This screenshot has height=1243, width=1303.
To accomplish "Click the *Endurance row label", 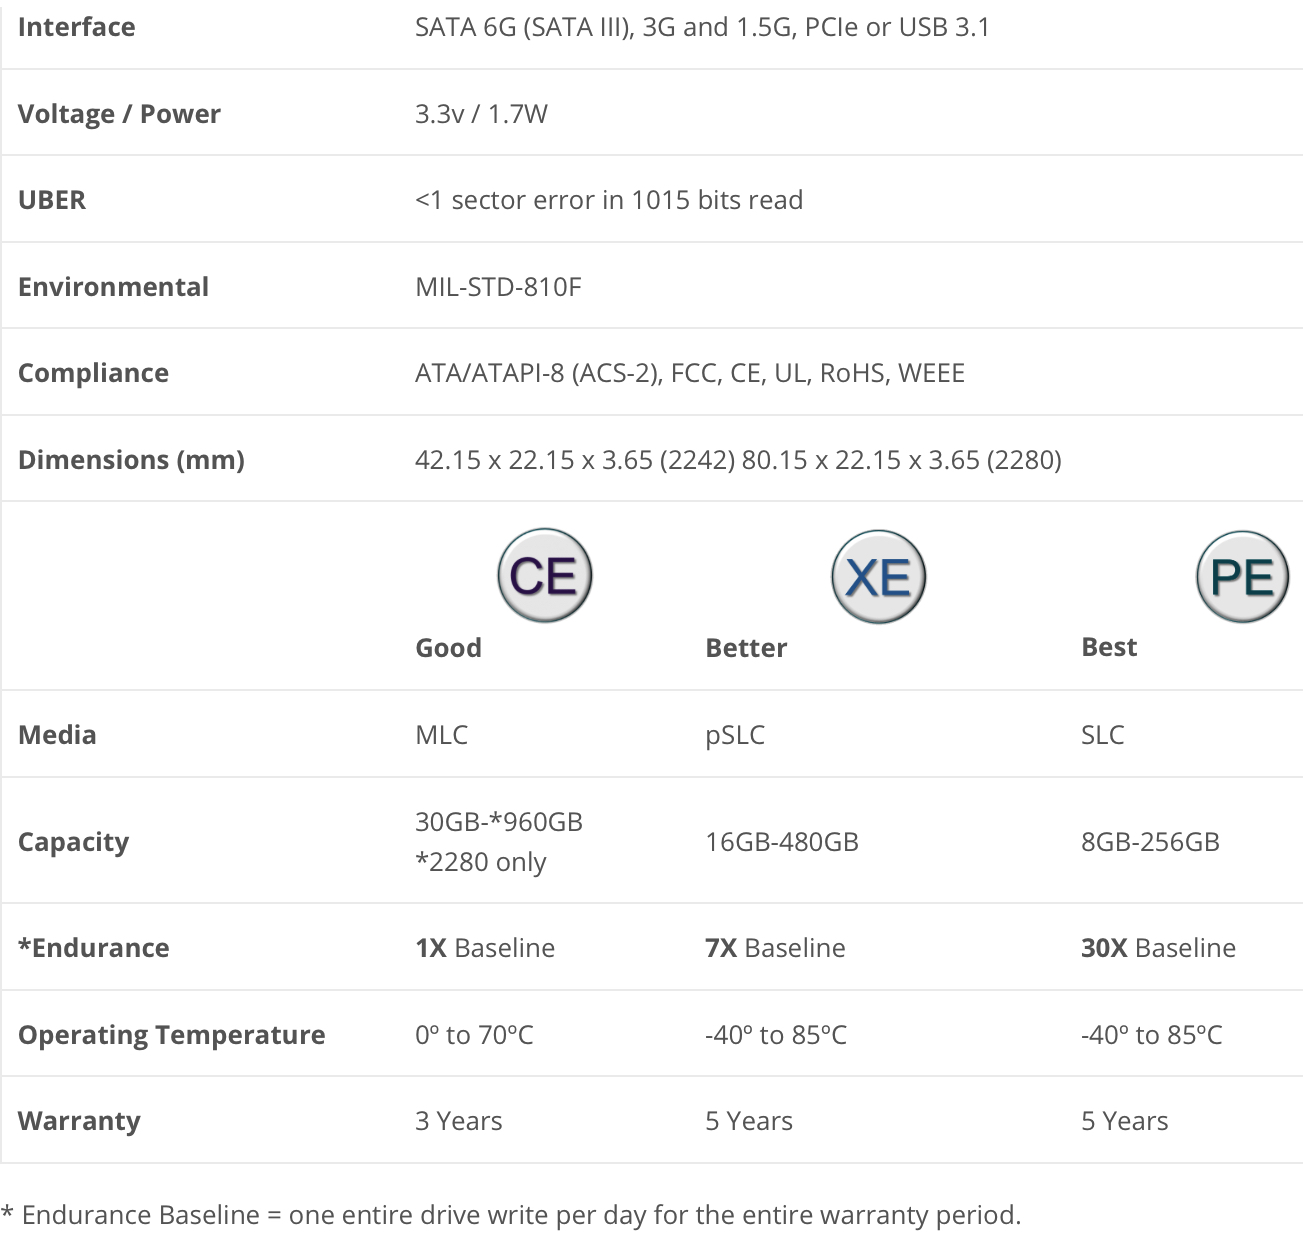I will (94, 948).
